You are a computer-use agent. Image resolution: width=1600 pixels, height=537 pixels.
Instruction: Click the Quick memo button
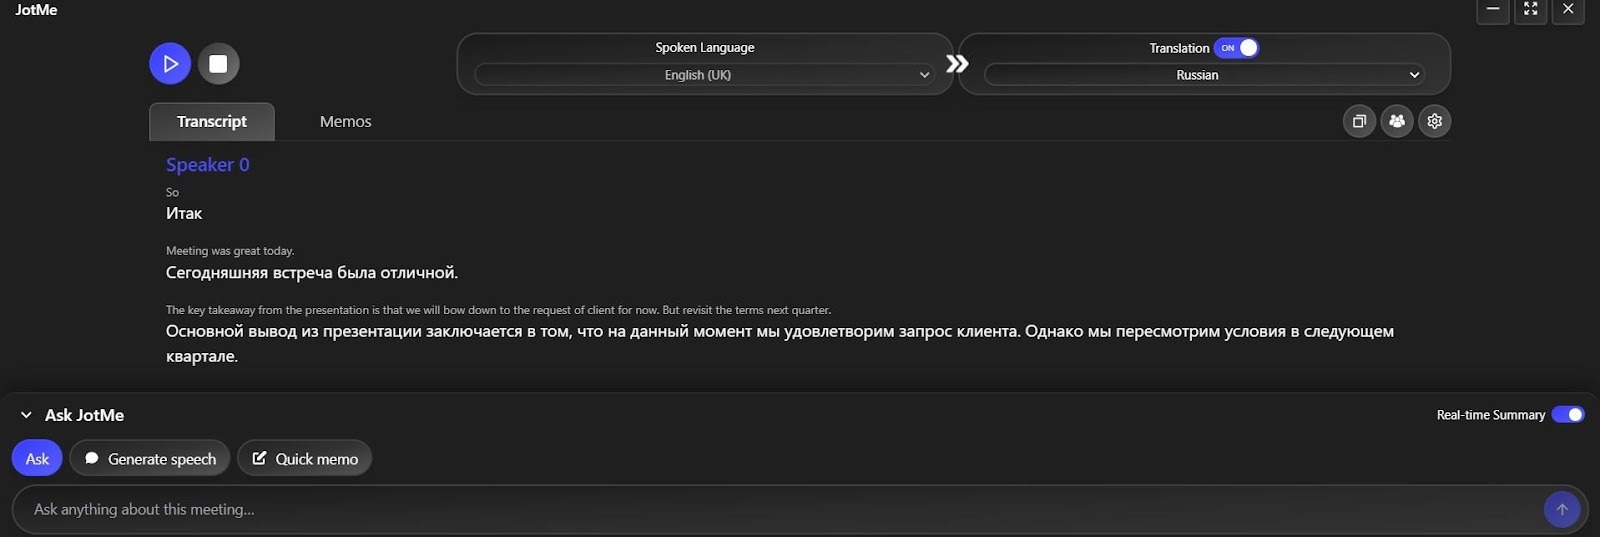pos(304,459)
